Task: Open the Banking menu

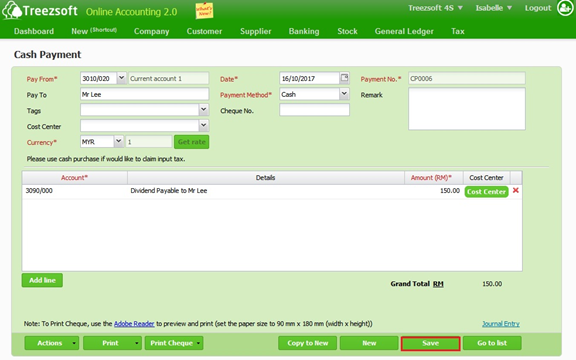Action: tap(304, 31)
